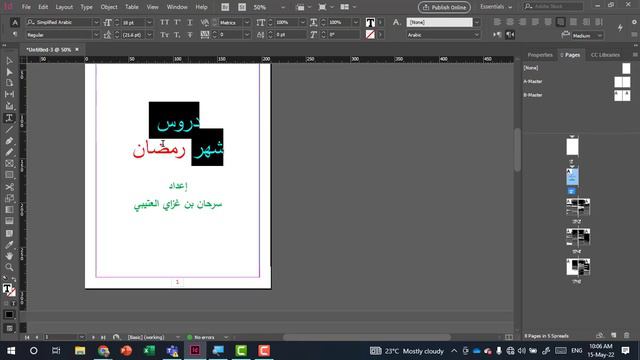Click the Apply Color black swatch

pyautogui.click(x=9, y=315)
